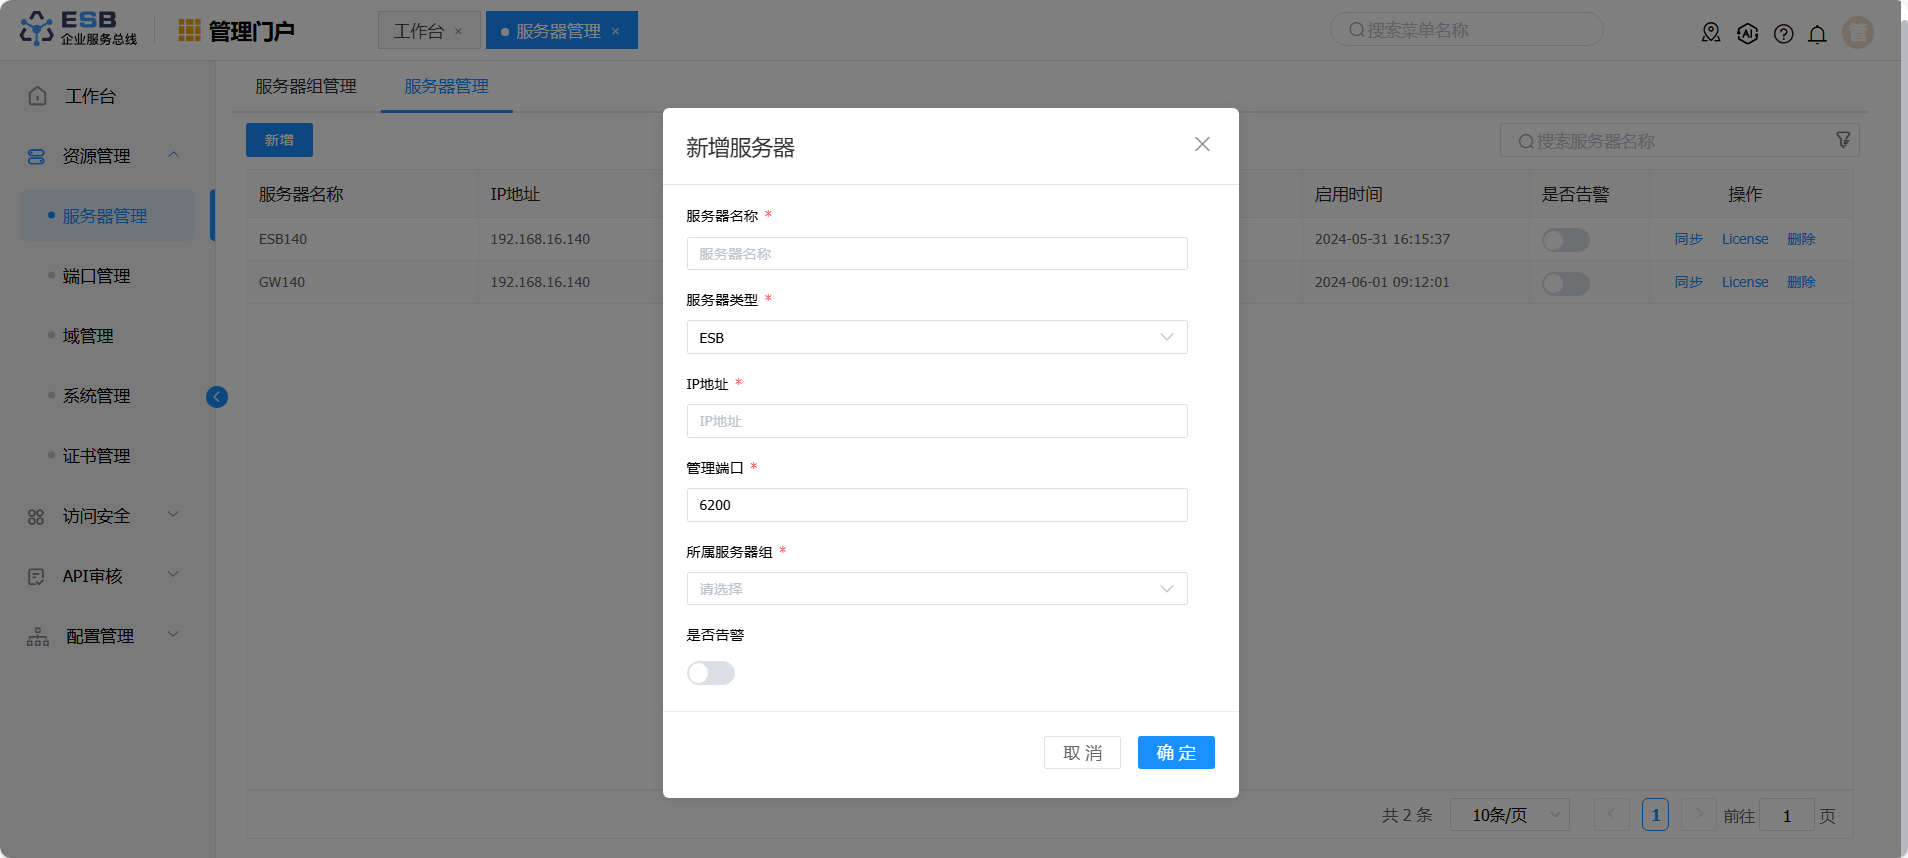Click the filter icon in server search
The image size is (1908, 858).
pyautogui.click(x=1843, y=140)
